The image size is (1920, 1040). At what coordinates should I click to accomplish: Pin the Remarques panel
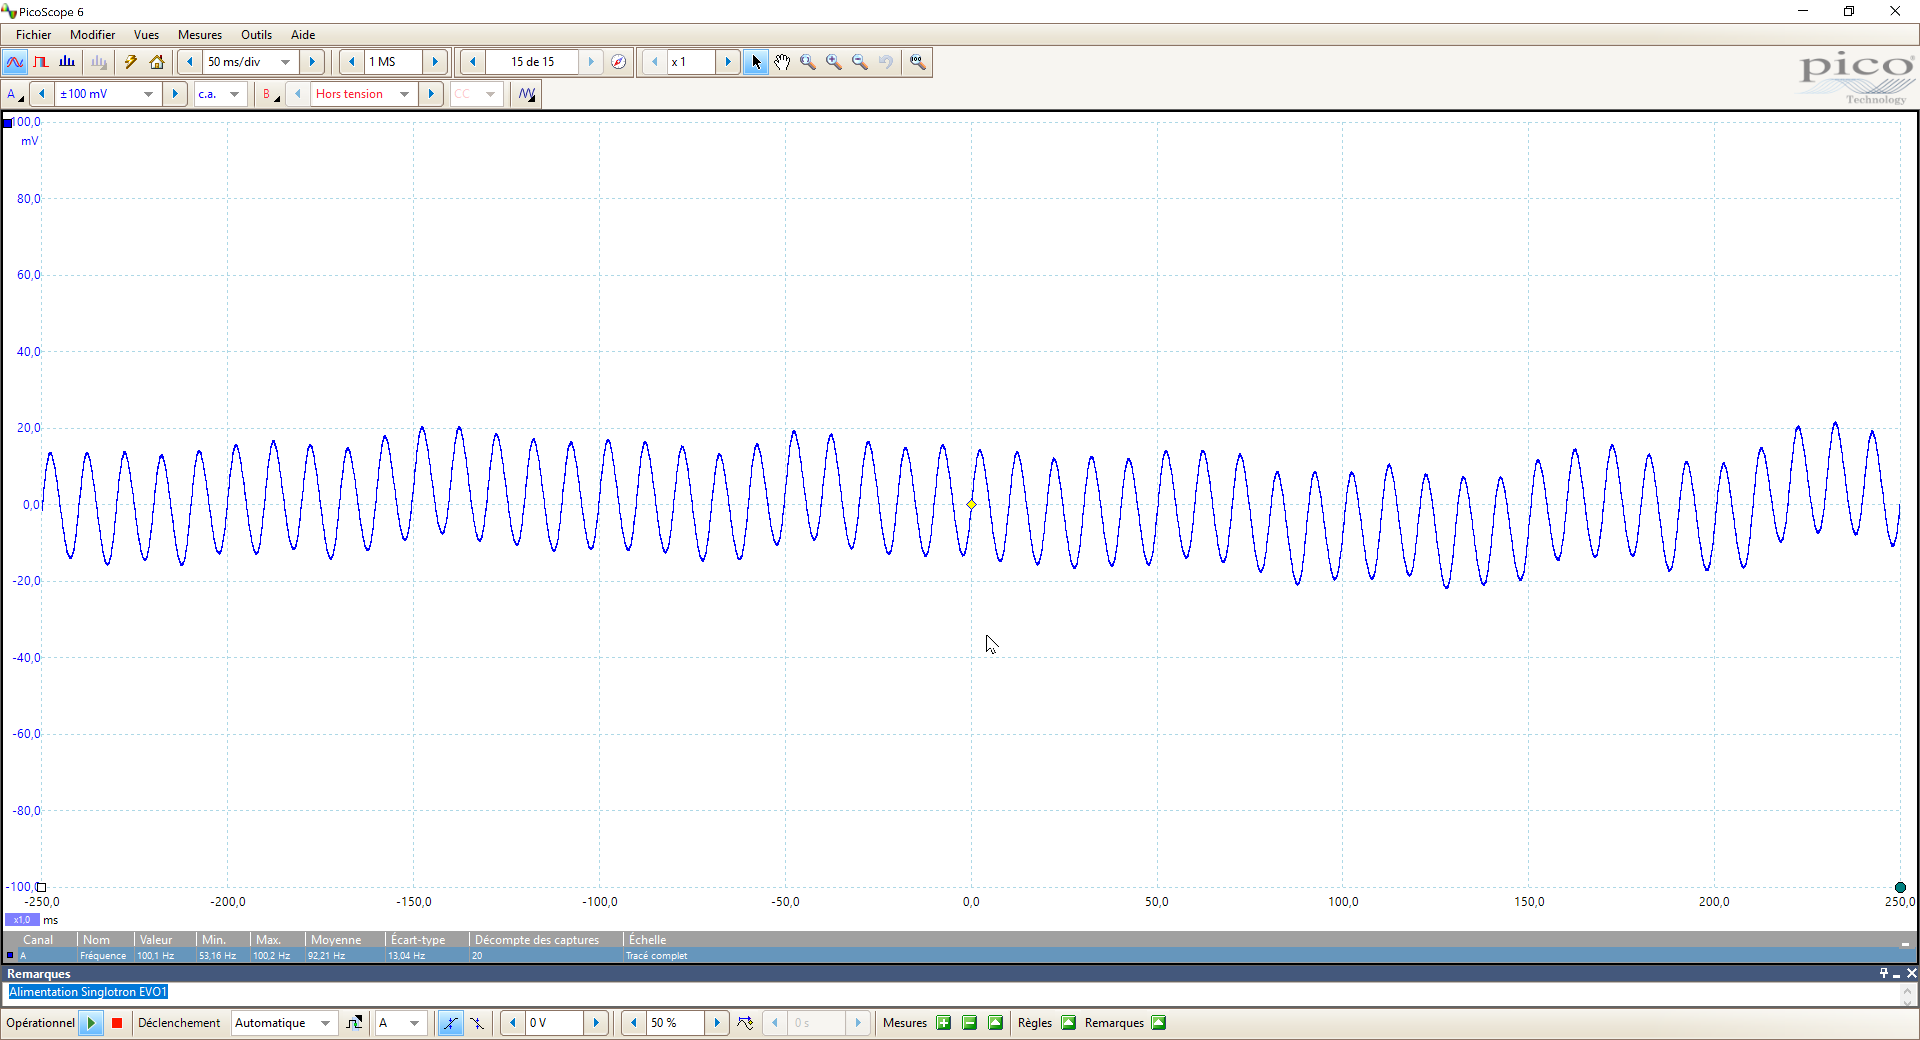[1884, 973]
